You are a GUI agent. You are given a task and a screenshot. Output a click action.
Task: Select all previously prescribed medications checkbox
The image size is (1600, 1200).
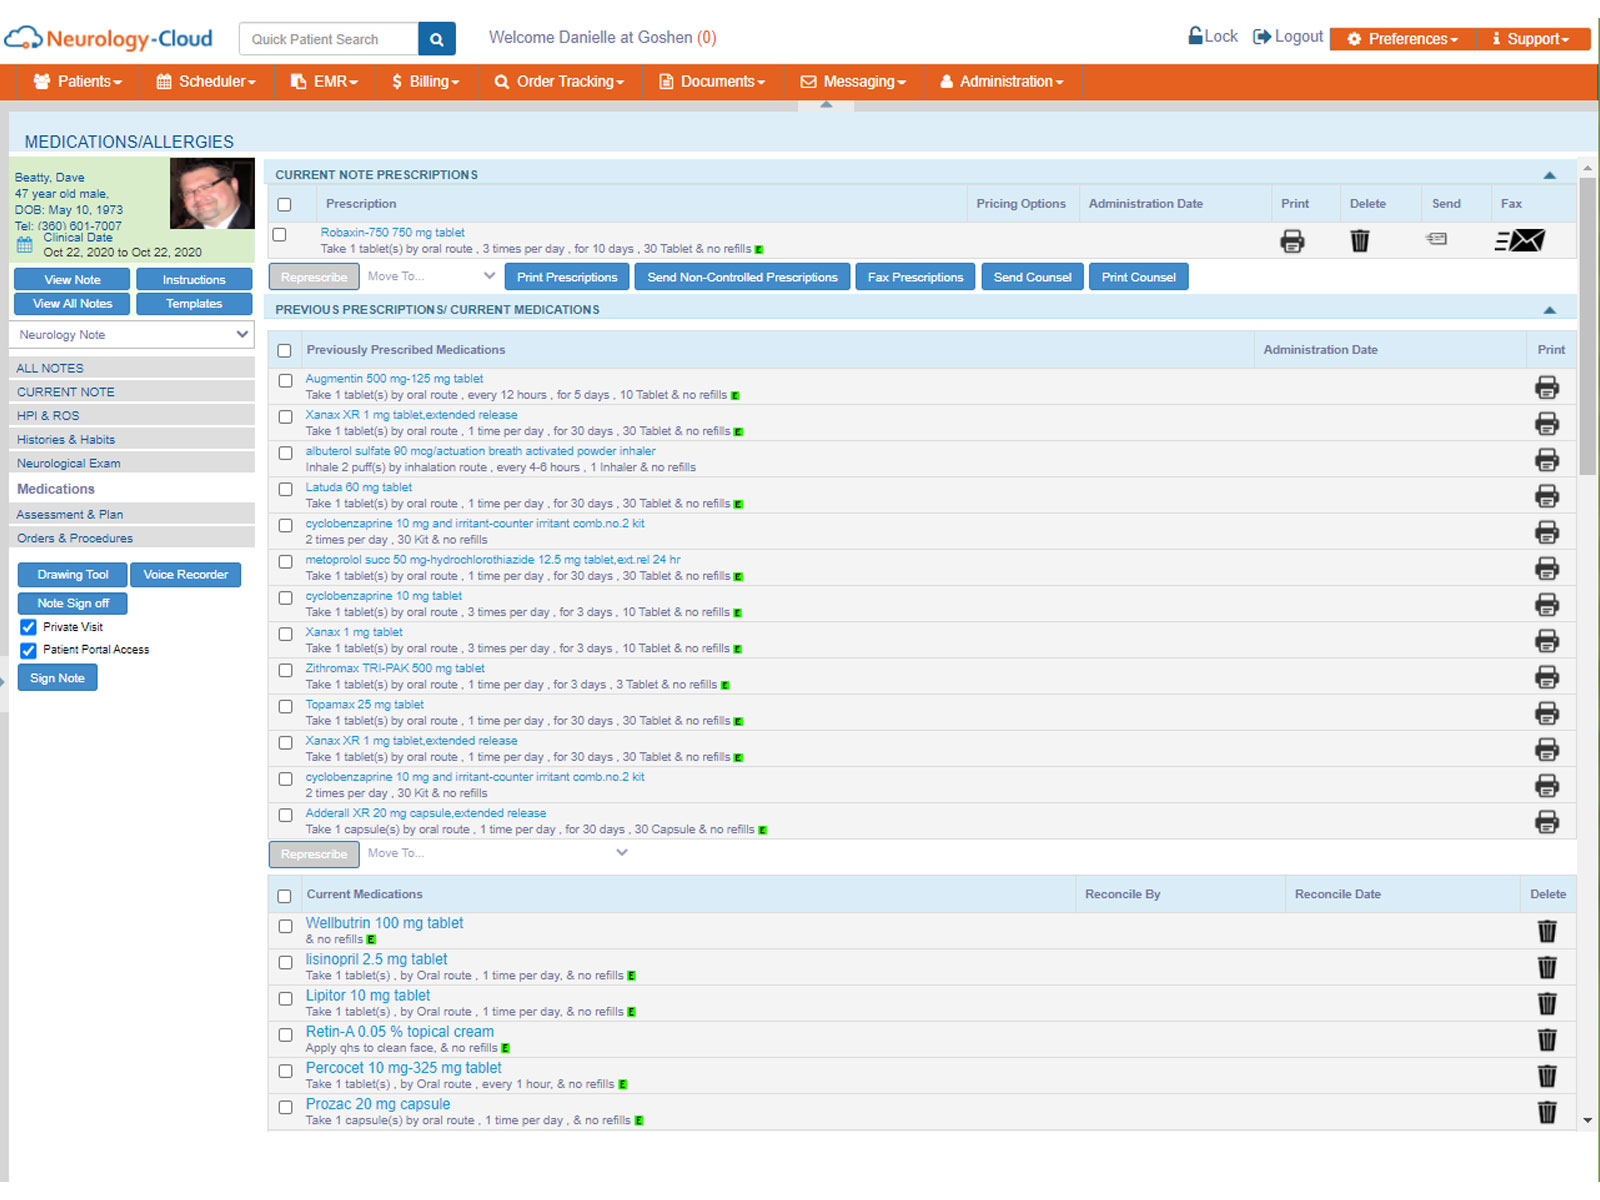coord(285,351)
